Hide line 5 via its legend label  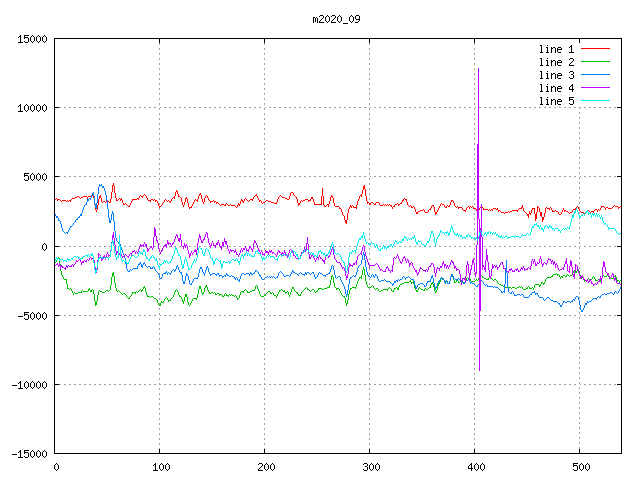[x=556, y=101]
